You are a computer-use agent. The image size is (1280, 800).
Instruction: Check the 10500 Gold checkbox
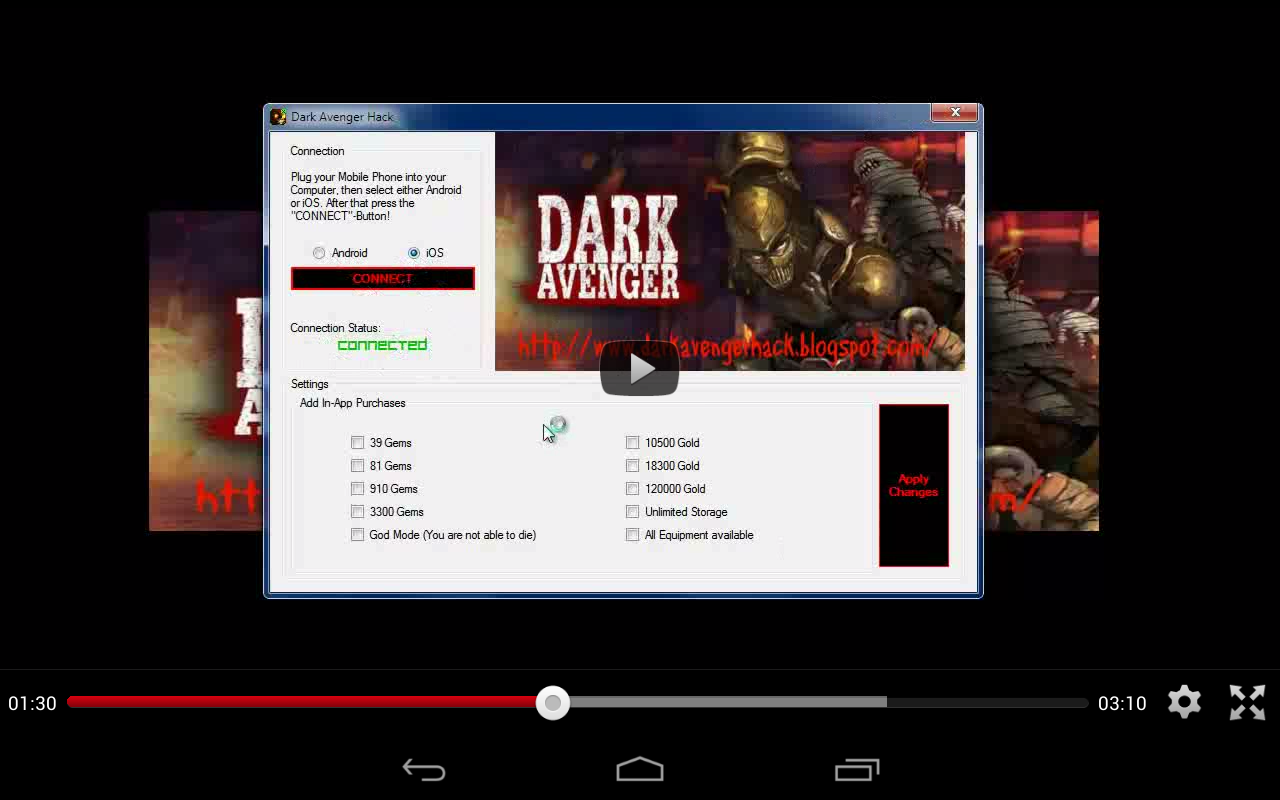[x=633, y=442]
